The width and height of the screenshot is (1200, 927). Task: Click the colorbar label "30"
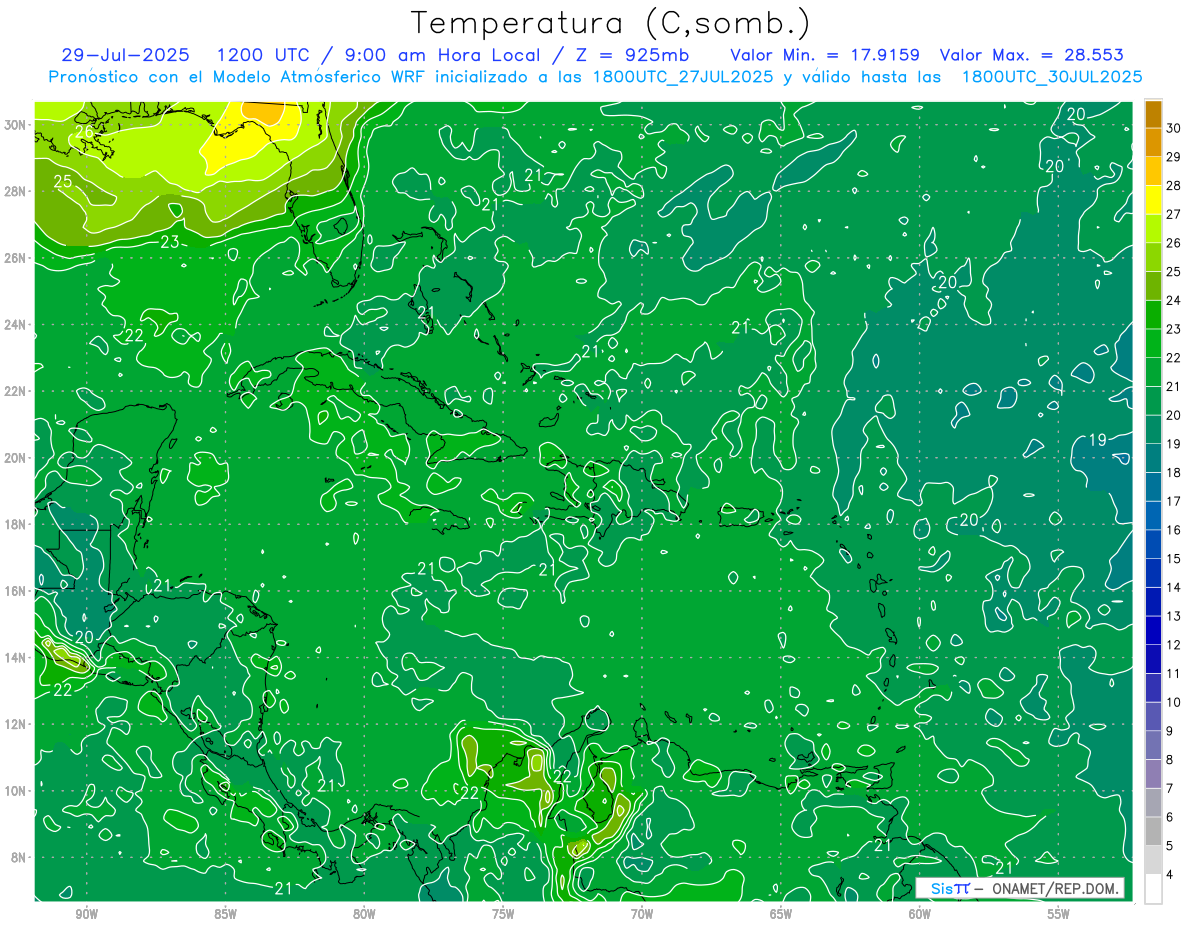[1174, 128]
